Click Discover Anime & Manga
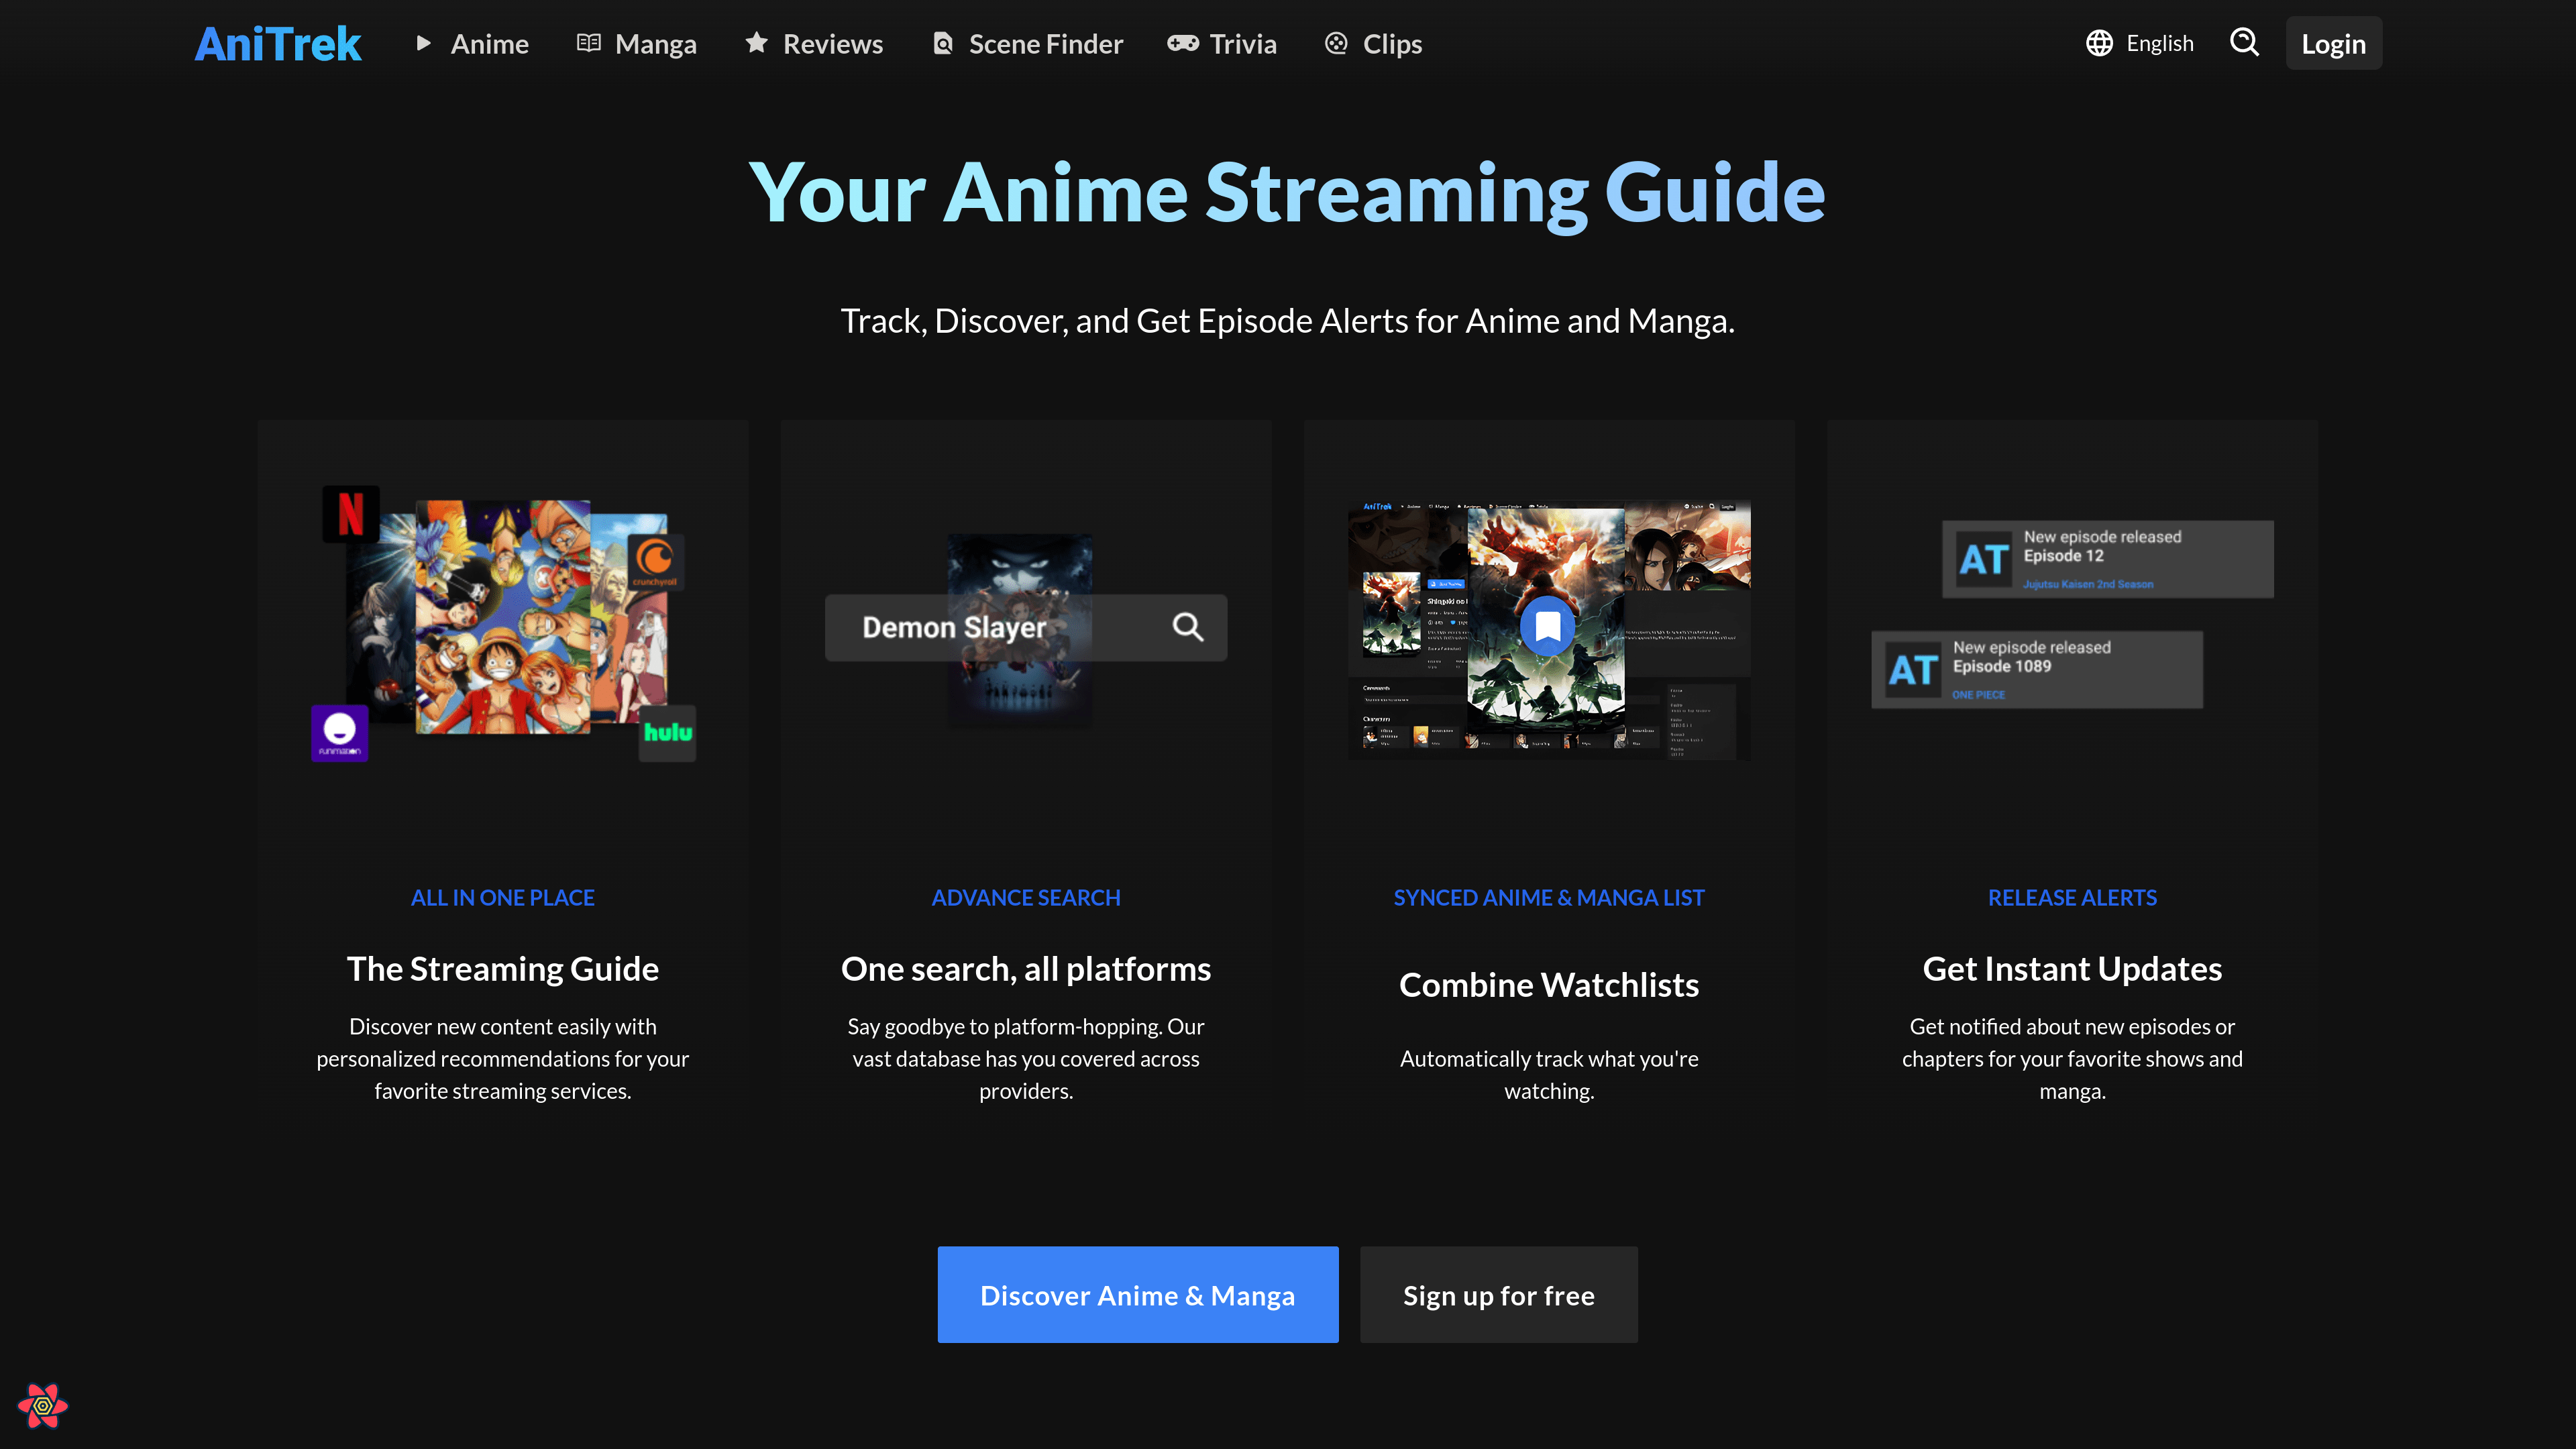The image size is (2576, 1449). point(1138,1294)
